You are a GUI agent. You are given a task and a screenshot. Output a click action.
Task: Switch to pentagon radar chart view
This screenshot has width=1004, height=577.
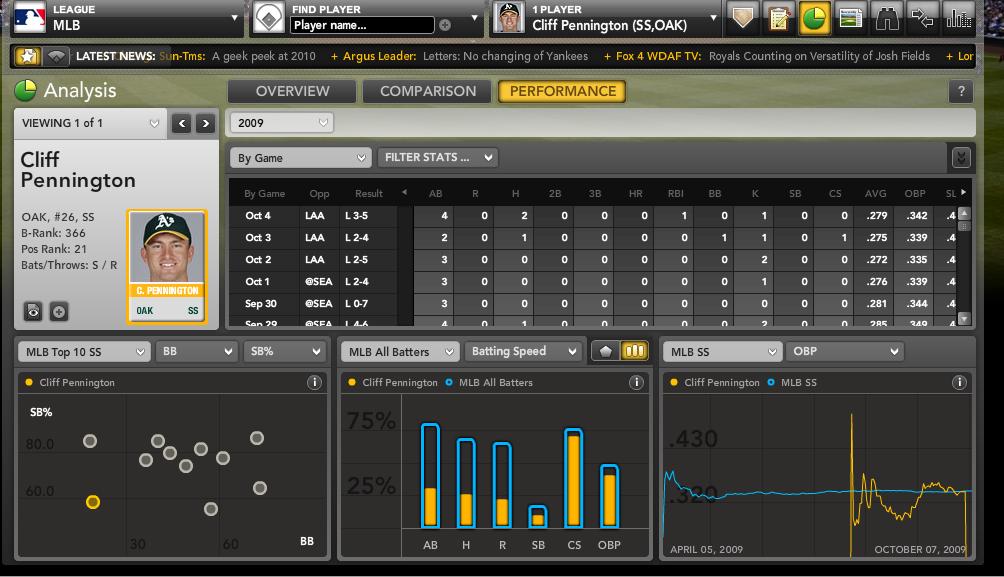coord(606,351)
